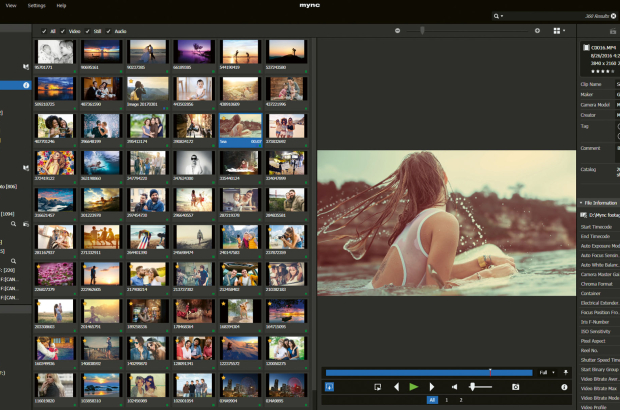Click the Catalog property label
The width and height of the screenshot is (620, 410).
tap(588, 169)
